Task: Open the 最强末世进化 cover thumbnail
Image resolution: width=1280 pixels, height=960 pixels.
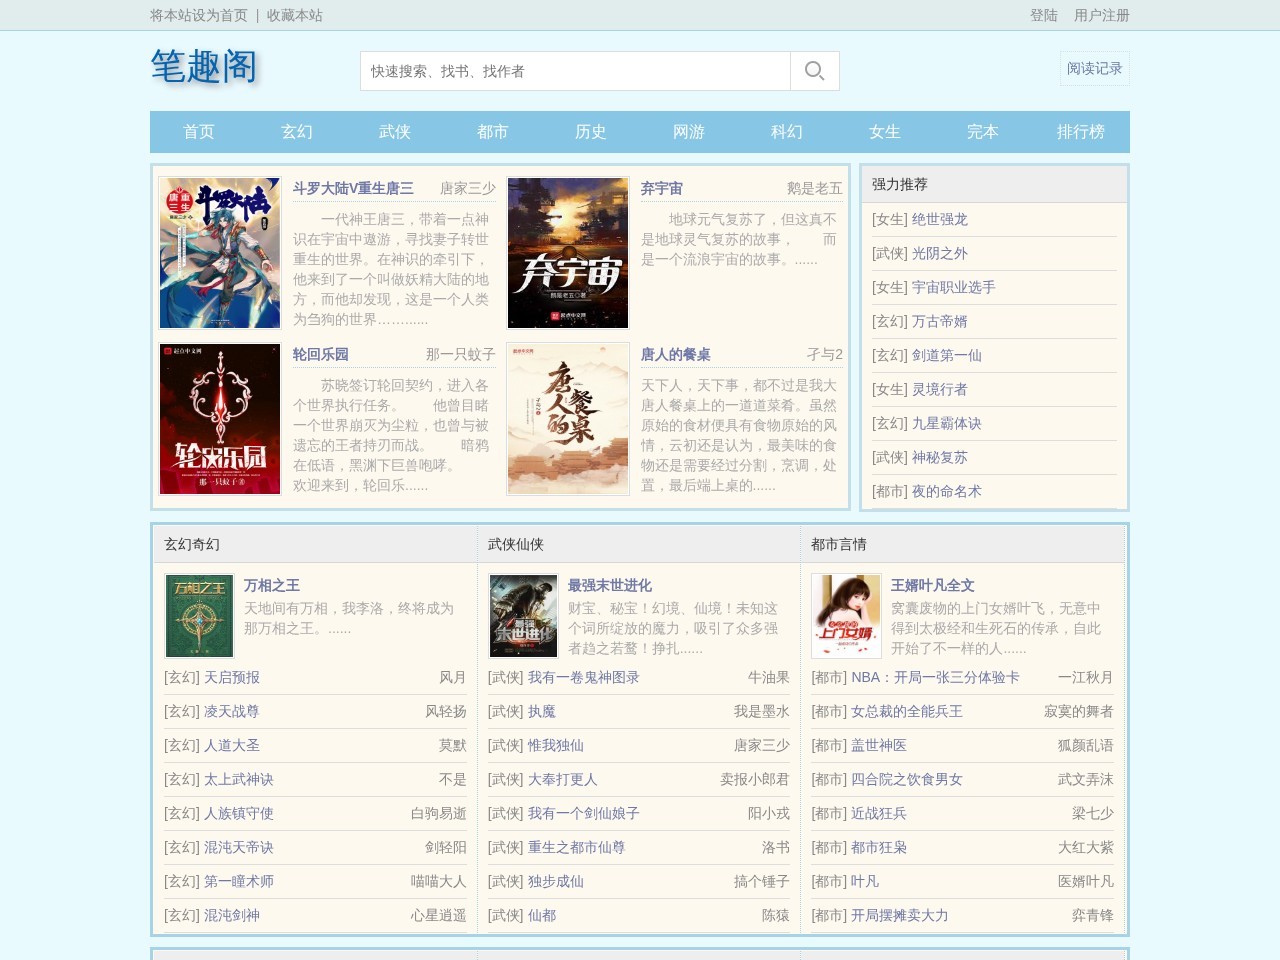Action: tap(523, 615)
